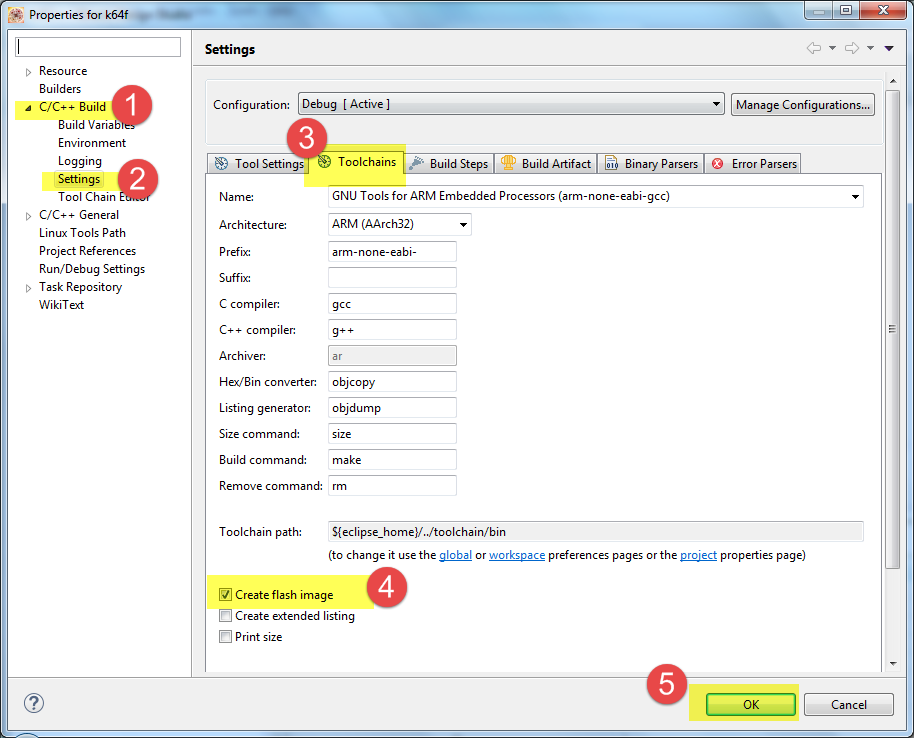This screenshot has width=914, height=738.
Task: Expand the Task Repository tree node
Action: coord(28,288)
